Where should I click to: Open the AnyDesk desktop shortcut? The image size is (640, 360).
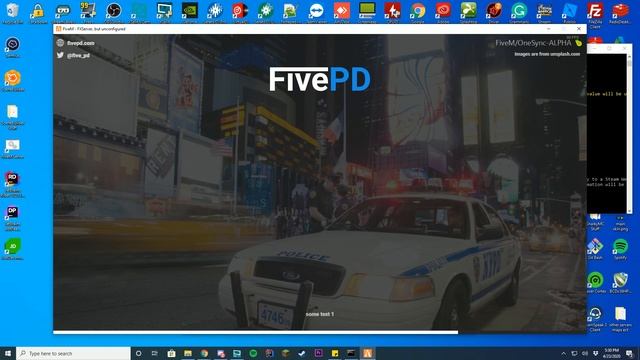point(342,11)
